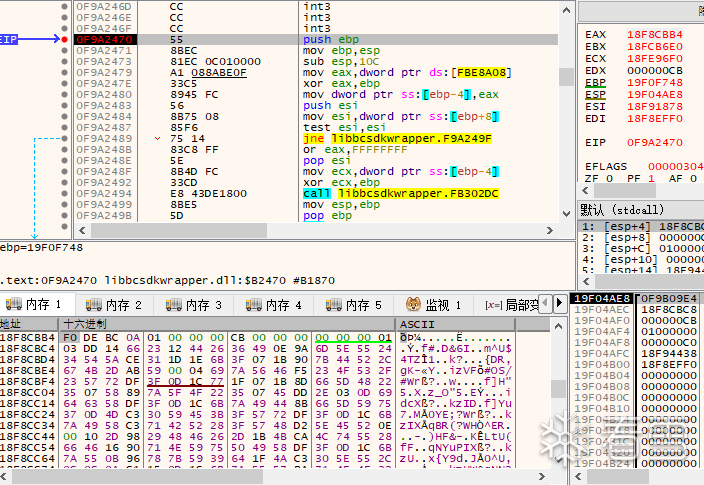Select the call libbcsdkwrapper.FB302DC instruction
Image resolution: width=704 pixels, height=485 pixels.
400,194
